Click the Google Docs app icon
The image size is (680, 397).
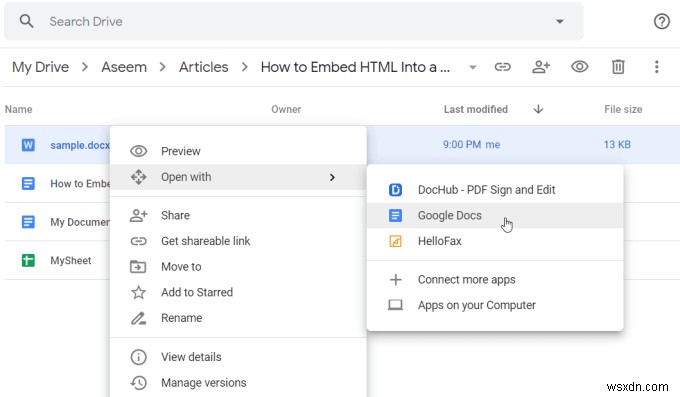tap(395, 215)
